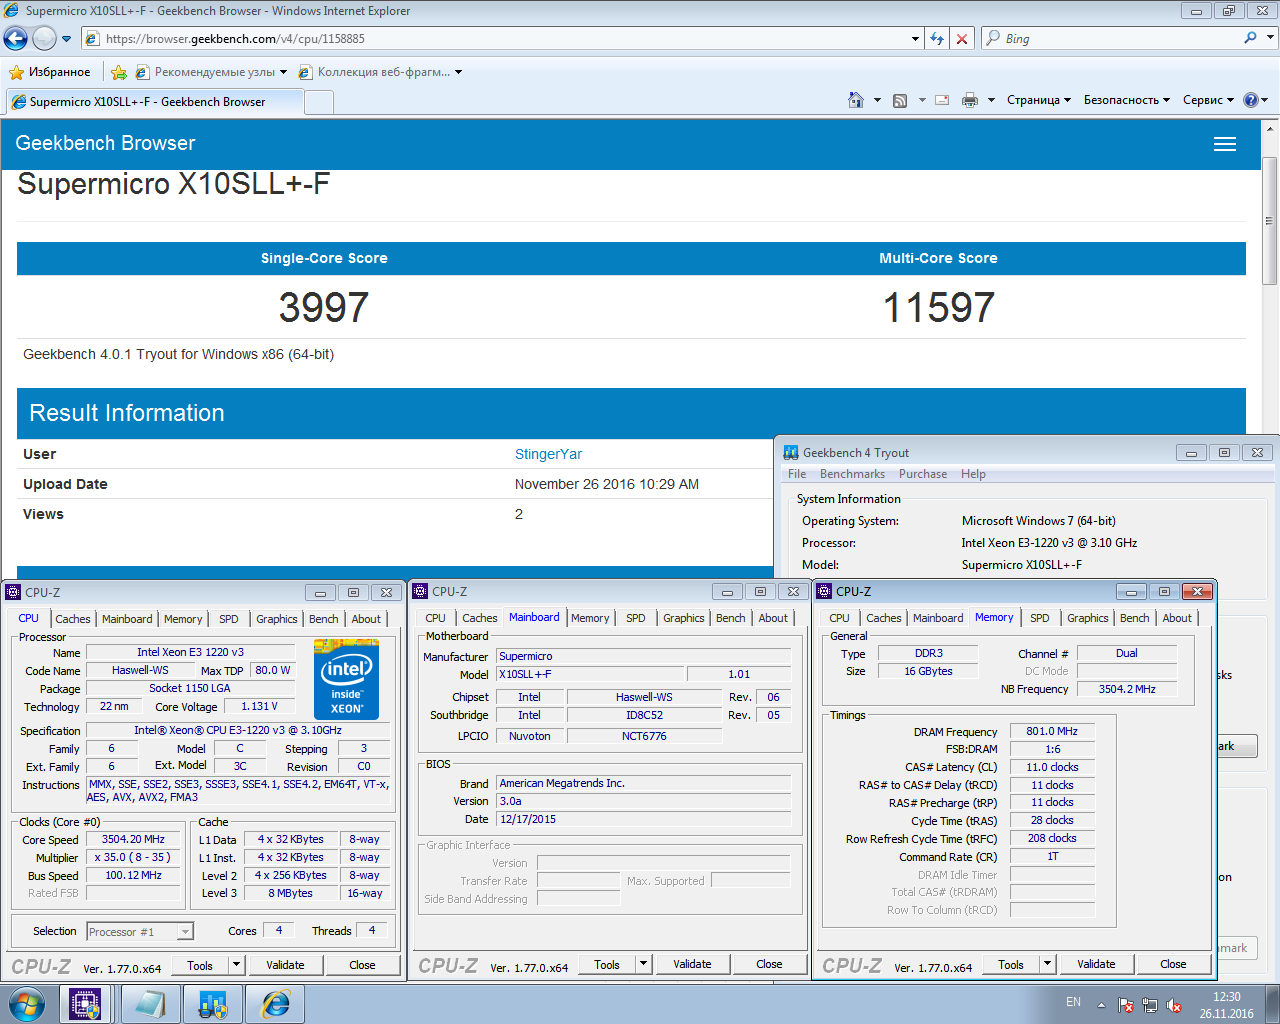The width and height of the screenshot is (1280, 1024).
Task: Select the Supermicro X10SLL+-F browser tab
Action: (x=155, y=102)
